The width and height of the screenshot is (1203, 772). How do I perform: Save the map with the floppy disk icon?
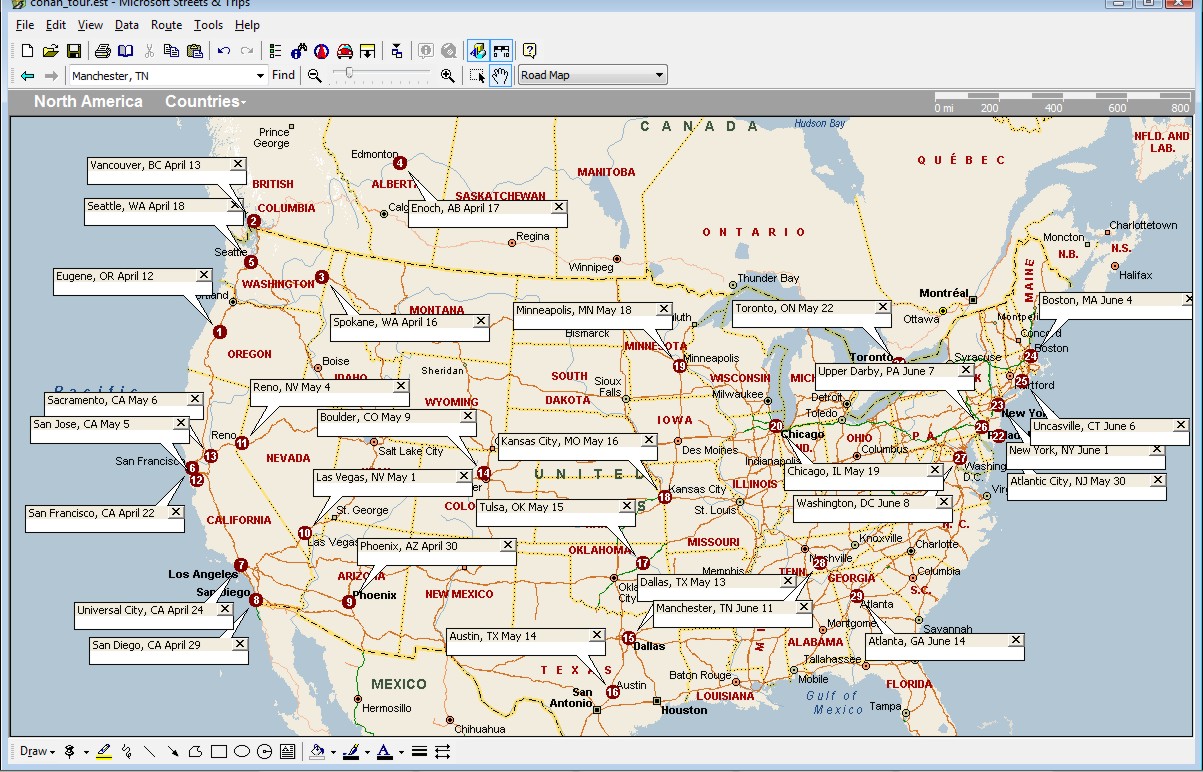point(73,50)
